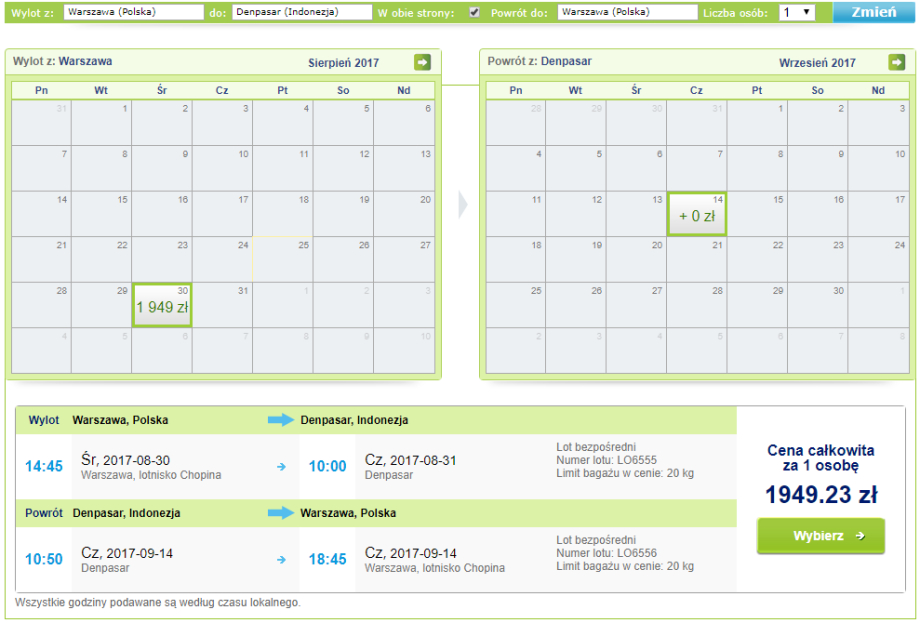Choose August 31 in departure calendar
This screenshot has width=920, height=623.
click(x=222, y=304)
